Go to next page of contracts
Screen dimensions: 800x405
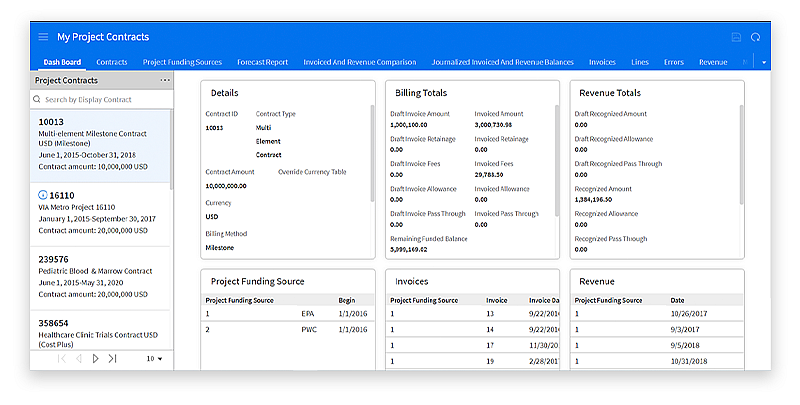pyautogui.click(x=96, y=358)
